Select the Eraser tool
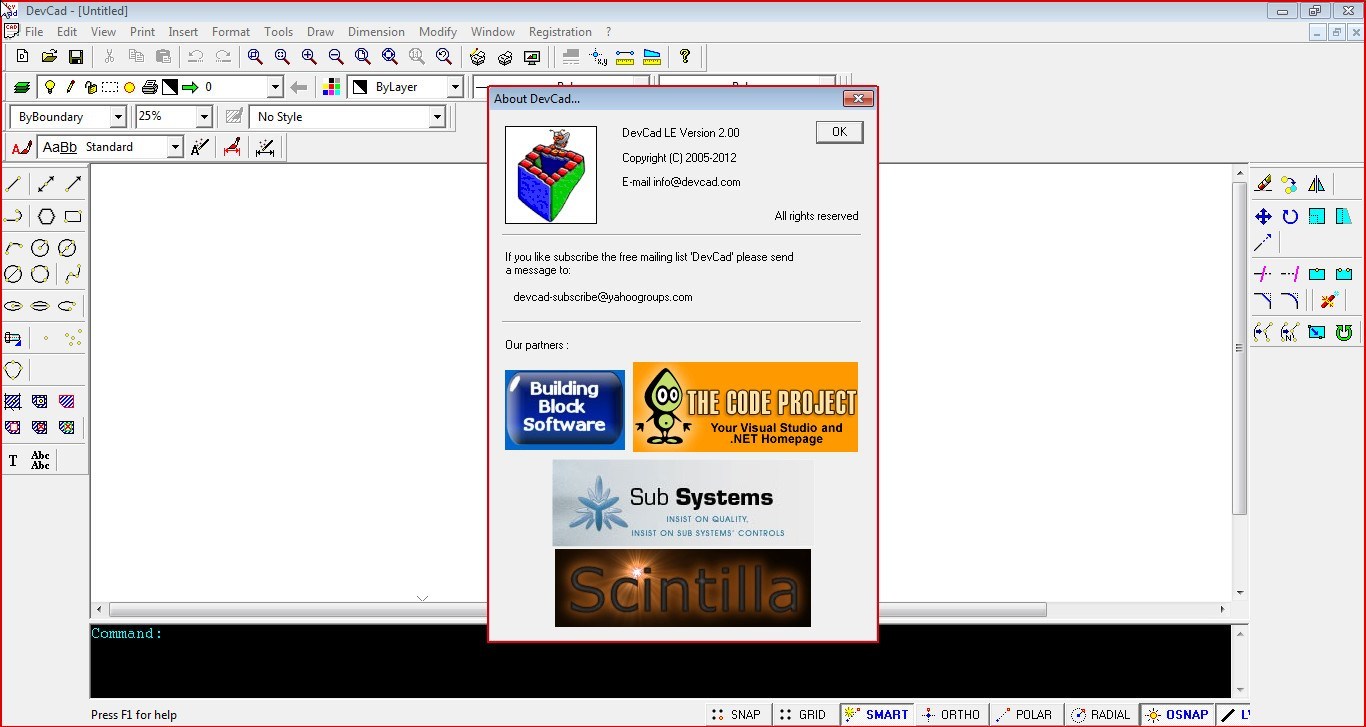This screenshot has width=1366, height=727. (x=1263, y=184)
